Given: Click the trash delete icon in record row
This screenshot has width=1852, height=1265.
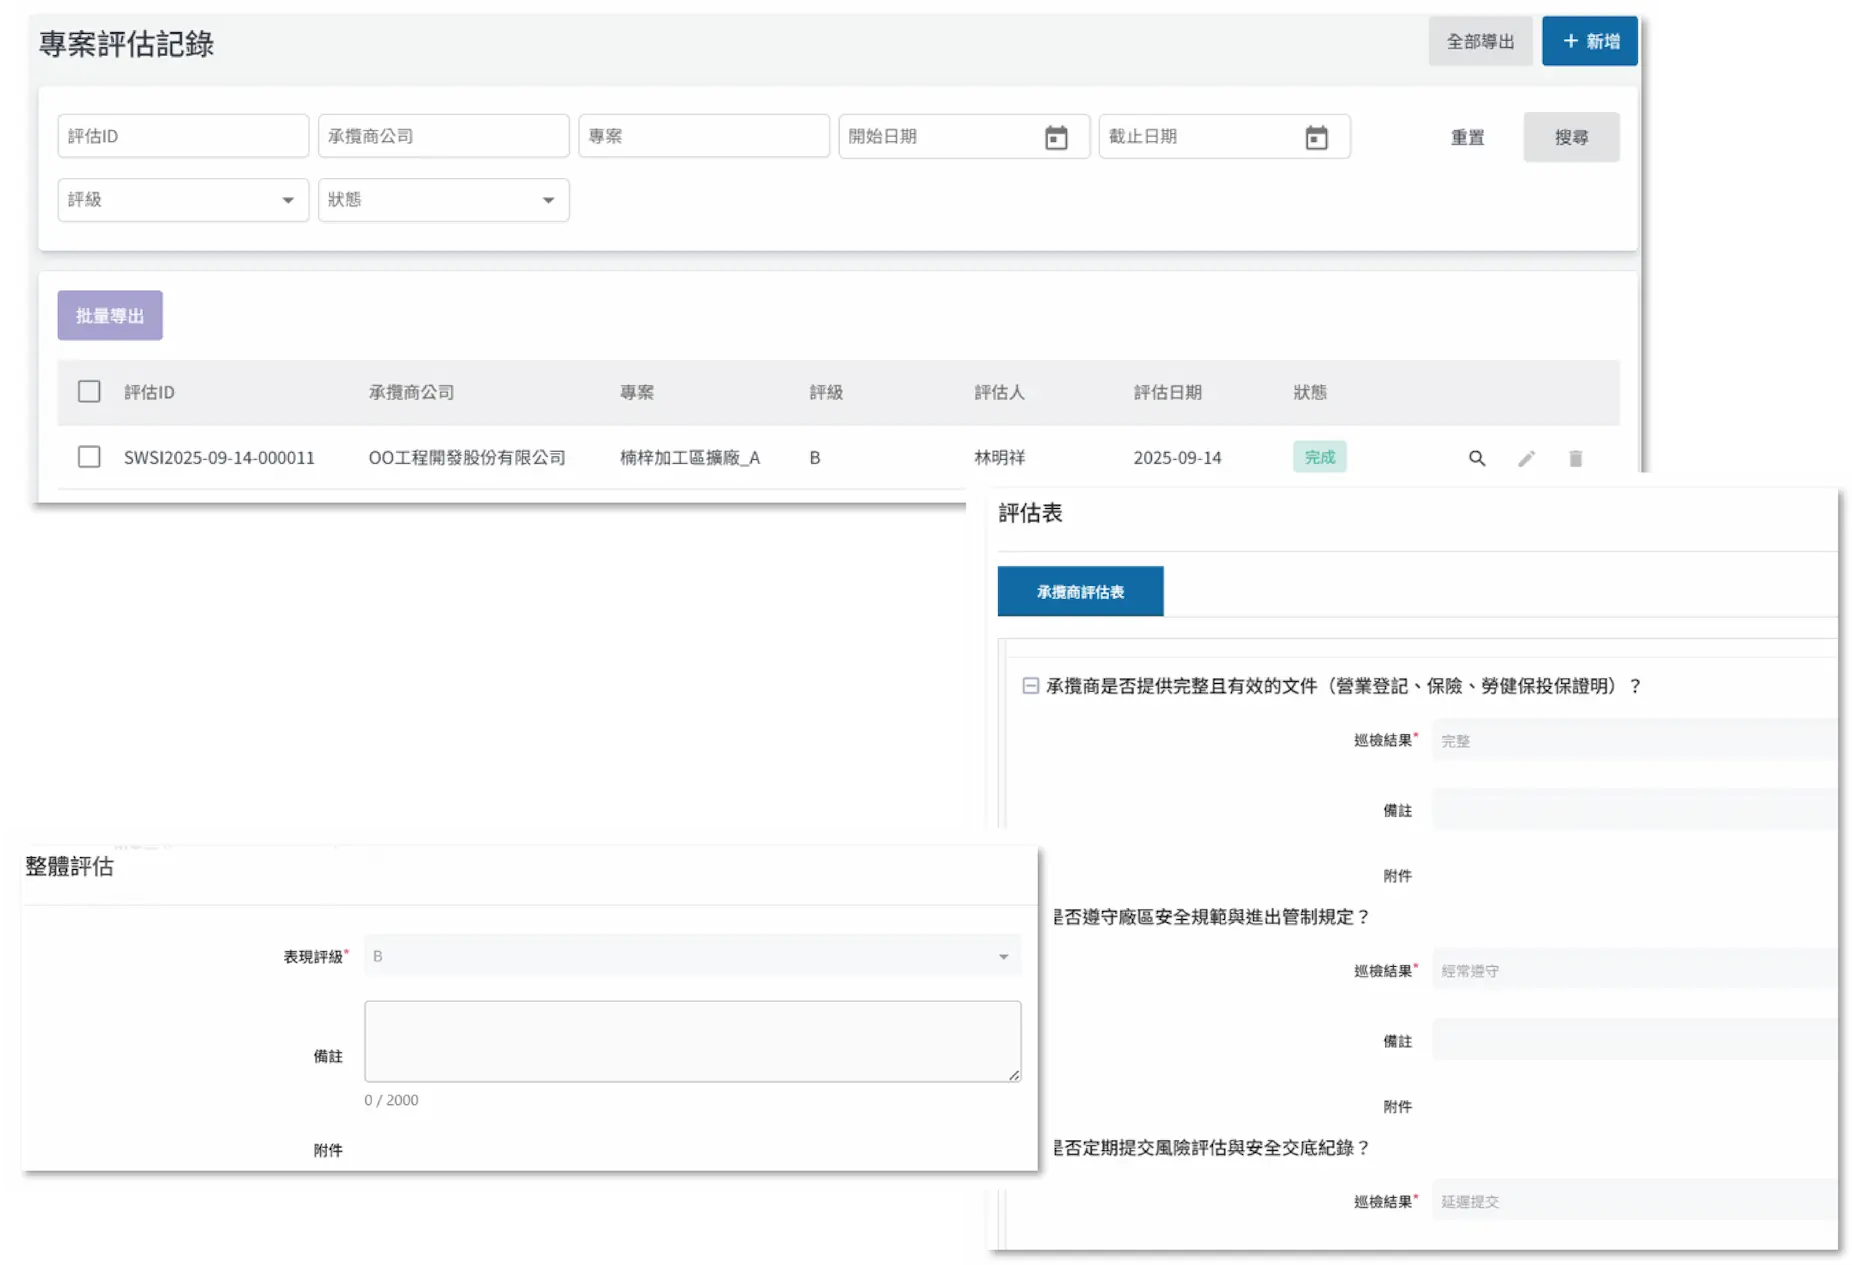Looking at the screenshot, I should pyautogui.click(x=1575, y=458).
